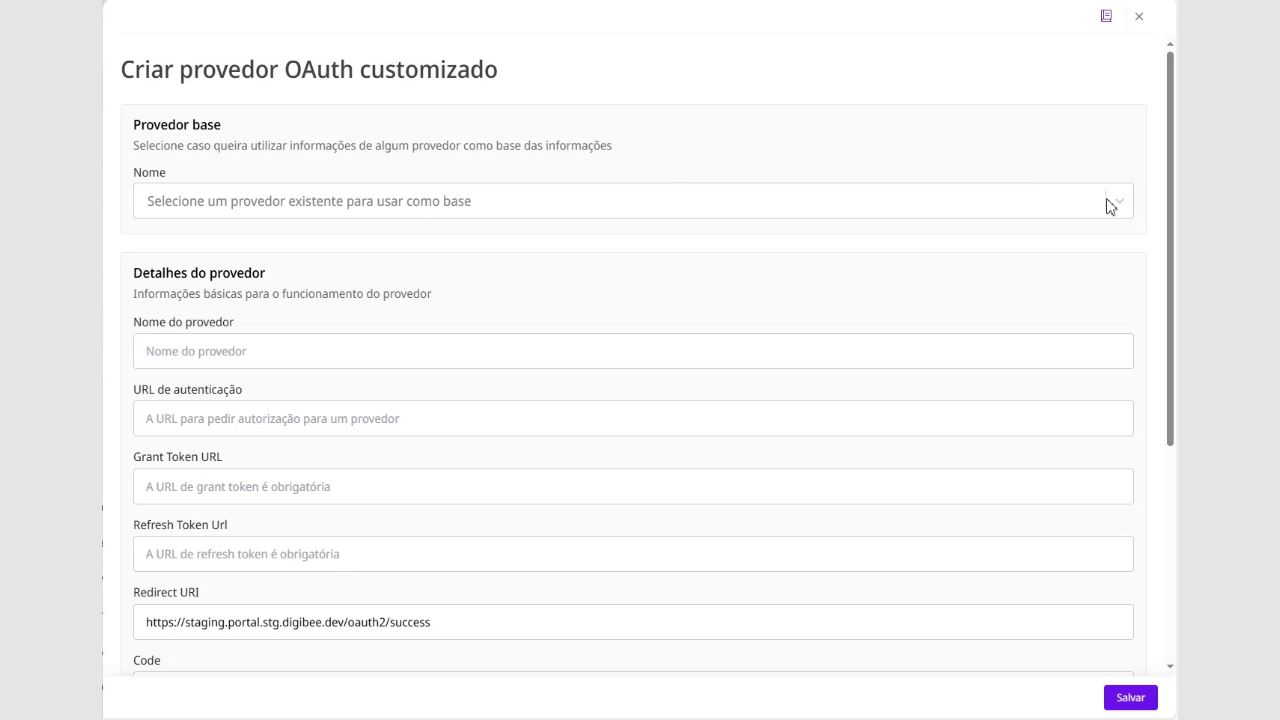This screenshot has width=1280, height=720.
Task: Focus the Nome do provedor input field
Action: pos(632,351)
